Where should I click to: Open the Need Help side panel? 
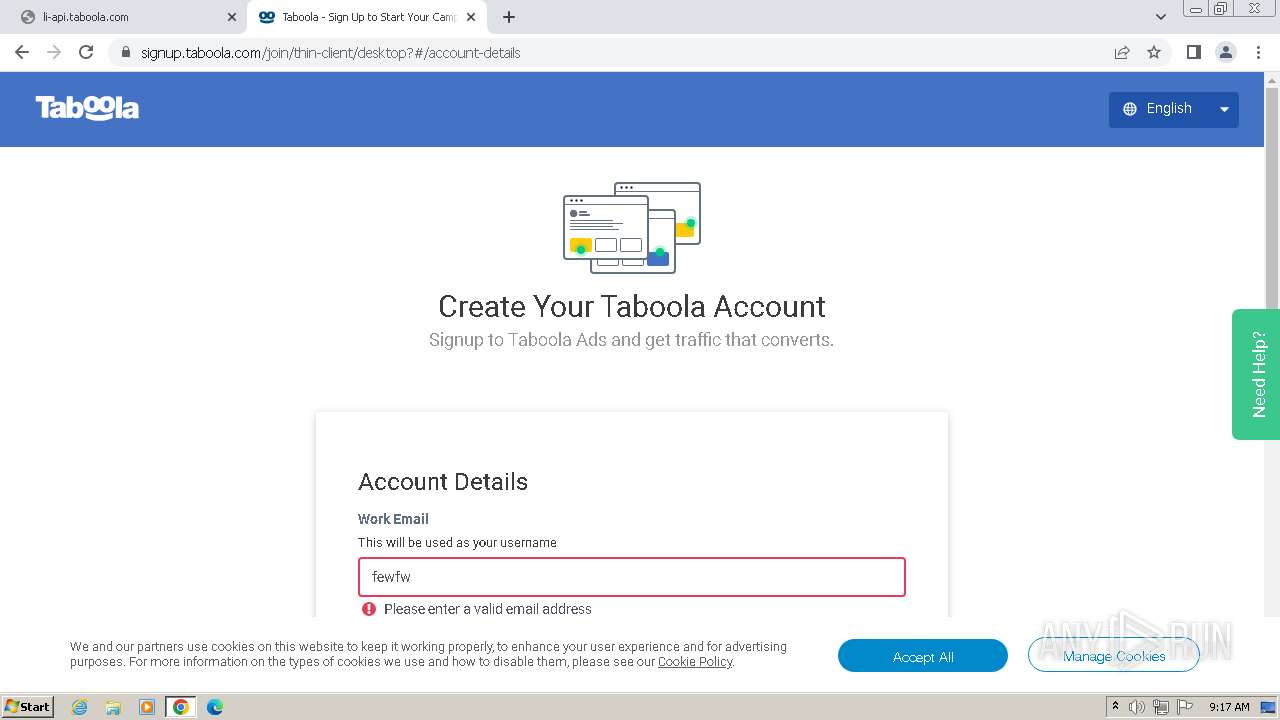pos(1256,374)
